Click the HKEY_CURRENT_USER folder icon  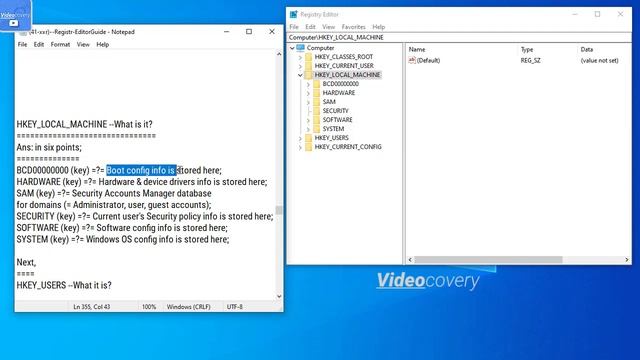tap(309, 66)
